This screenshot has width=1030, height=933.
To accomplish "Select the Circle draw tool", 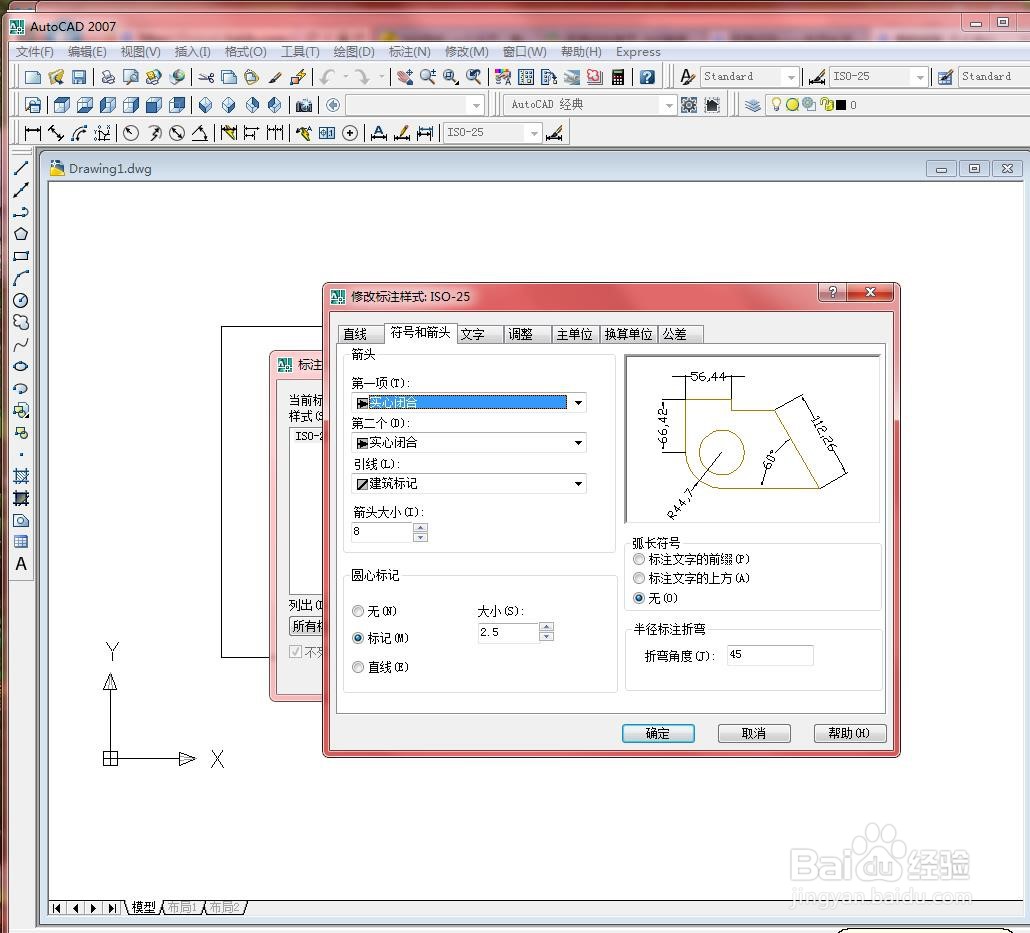I will click(x=21, y=300).
